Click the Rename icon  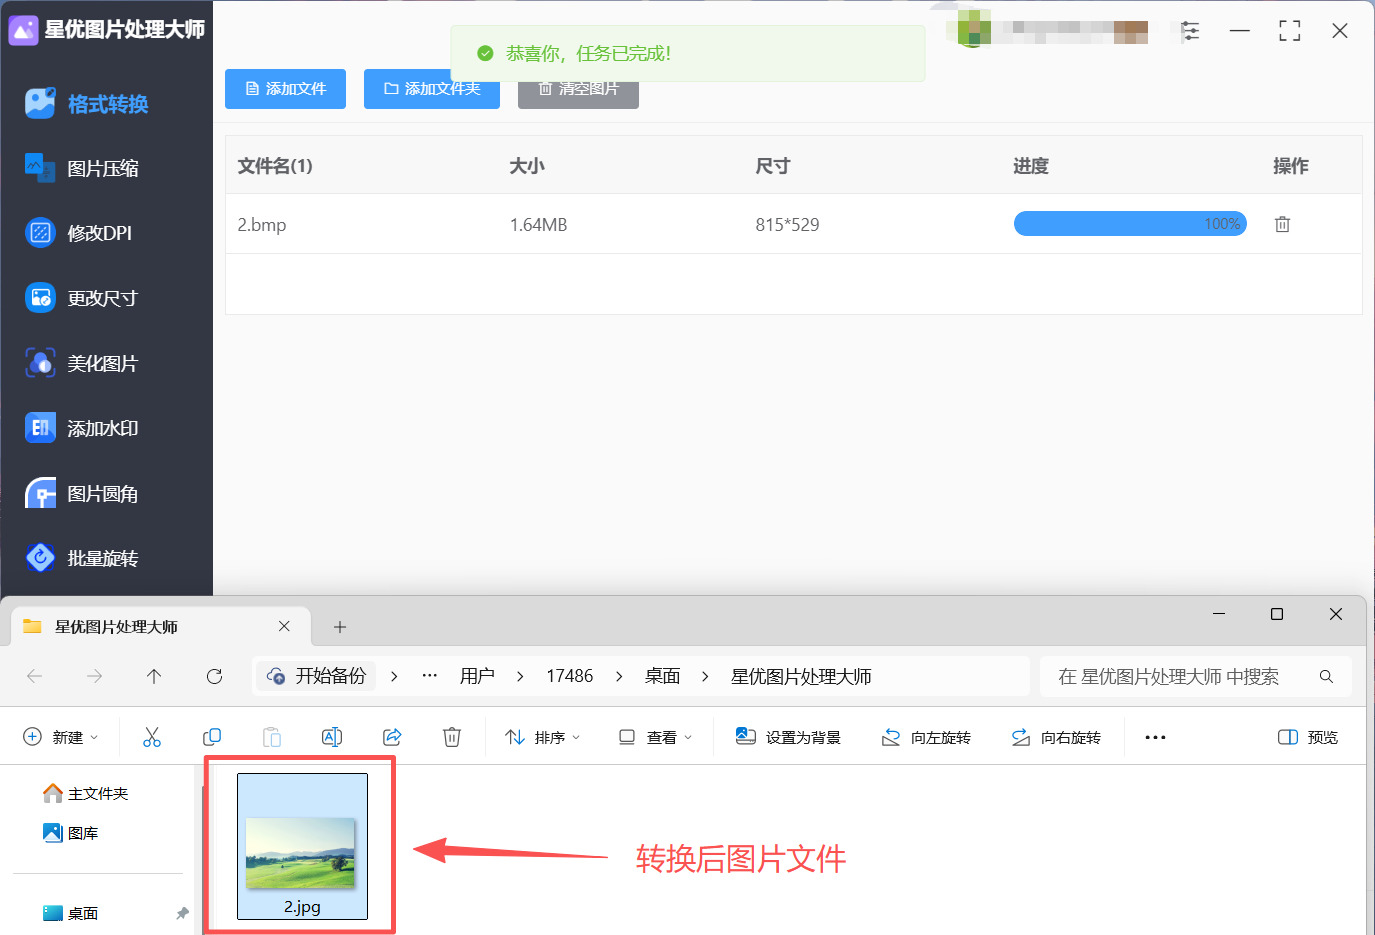click(x=332, y=737)
